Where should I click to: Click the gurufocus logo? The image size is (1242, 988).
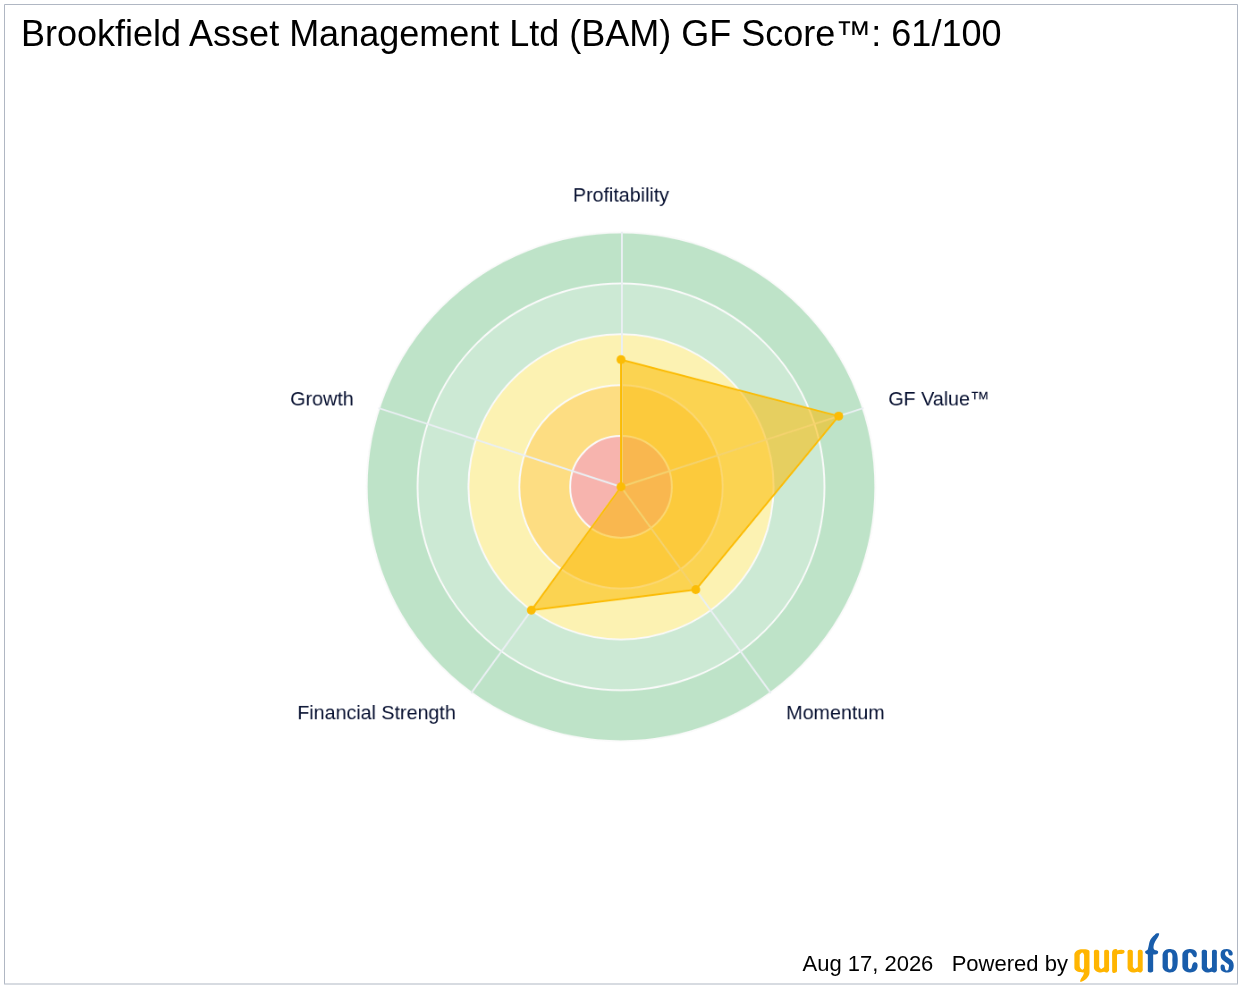pos(1154,958)
